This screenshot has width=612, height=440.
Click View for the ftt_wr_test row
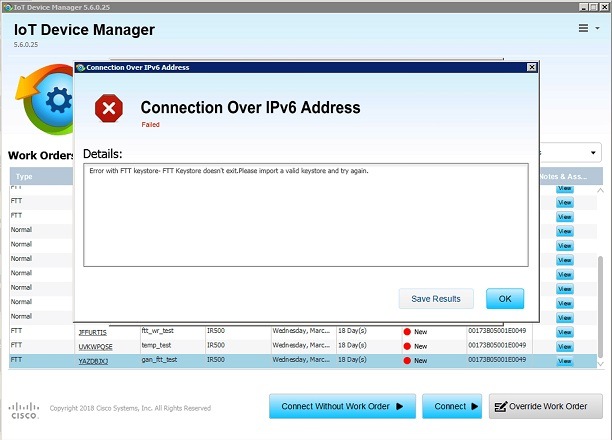tap(564, 332)
